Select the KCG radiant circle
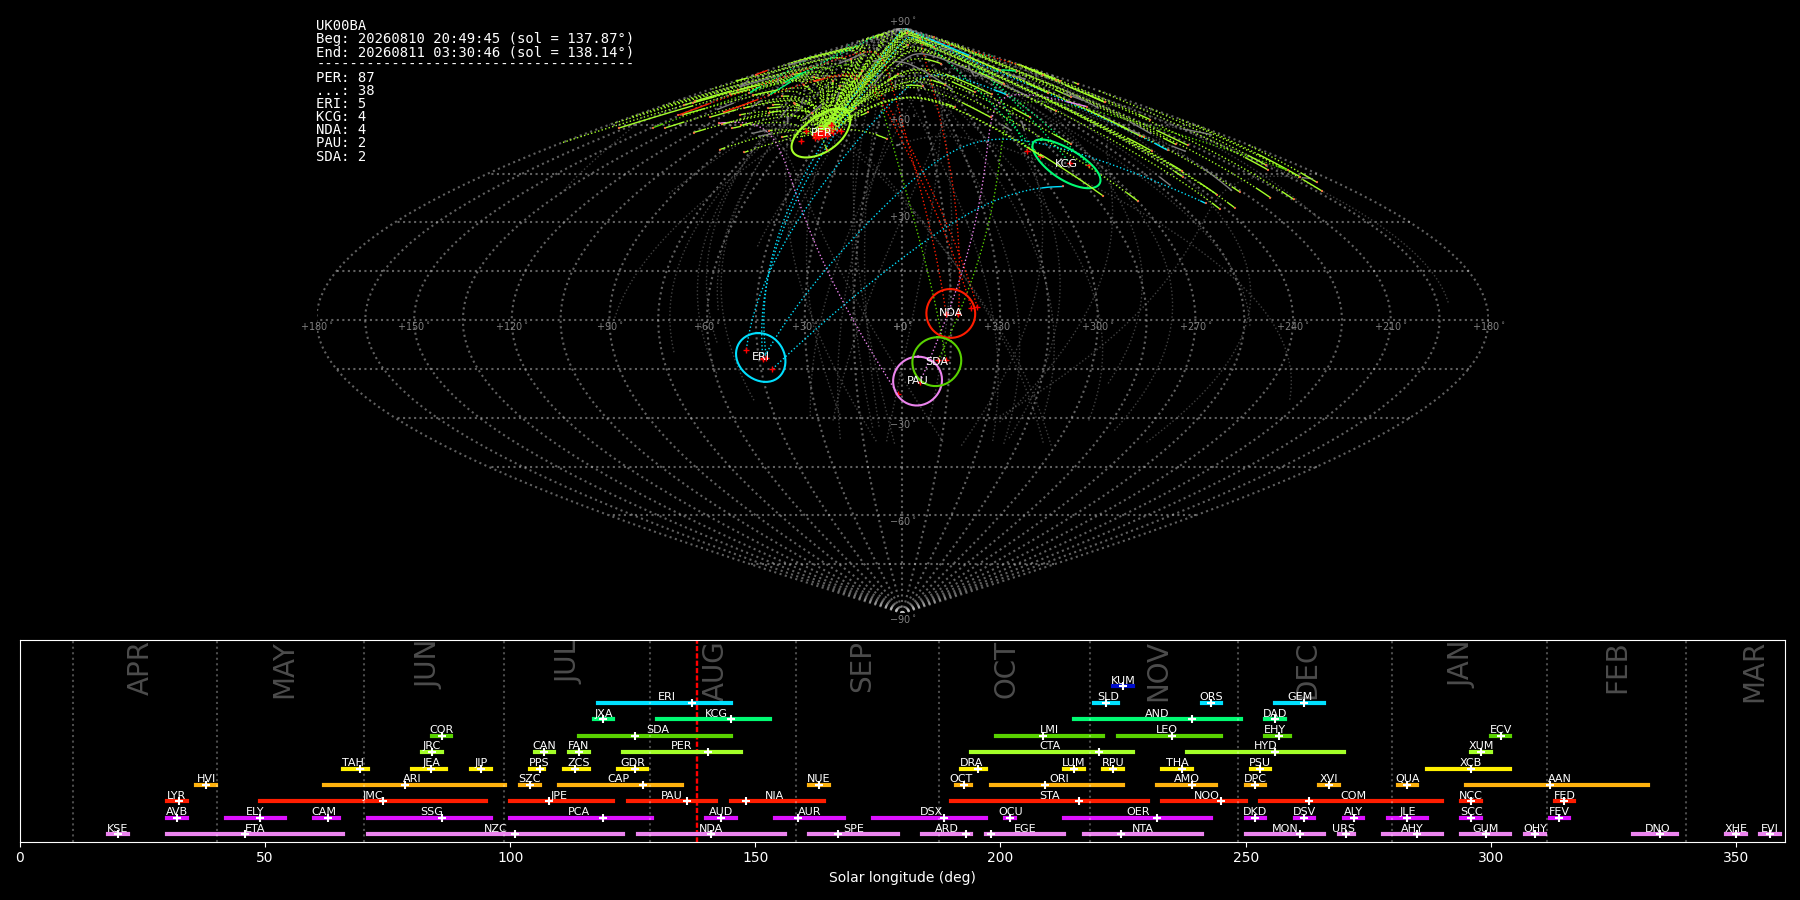Screen dimensions: 1800x900 (x=1066, y=164)
